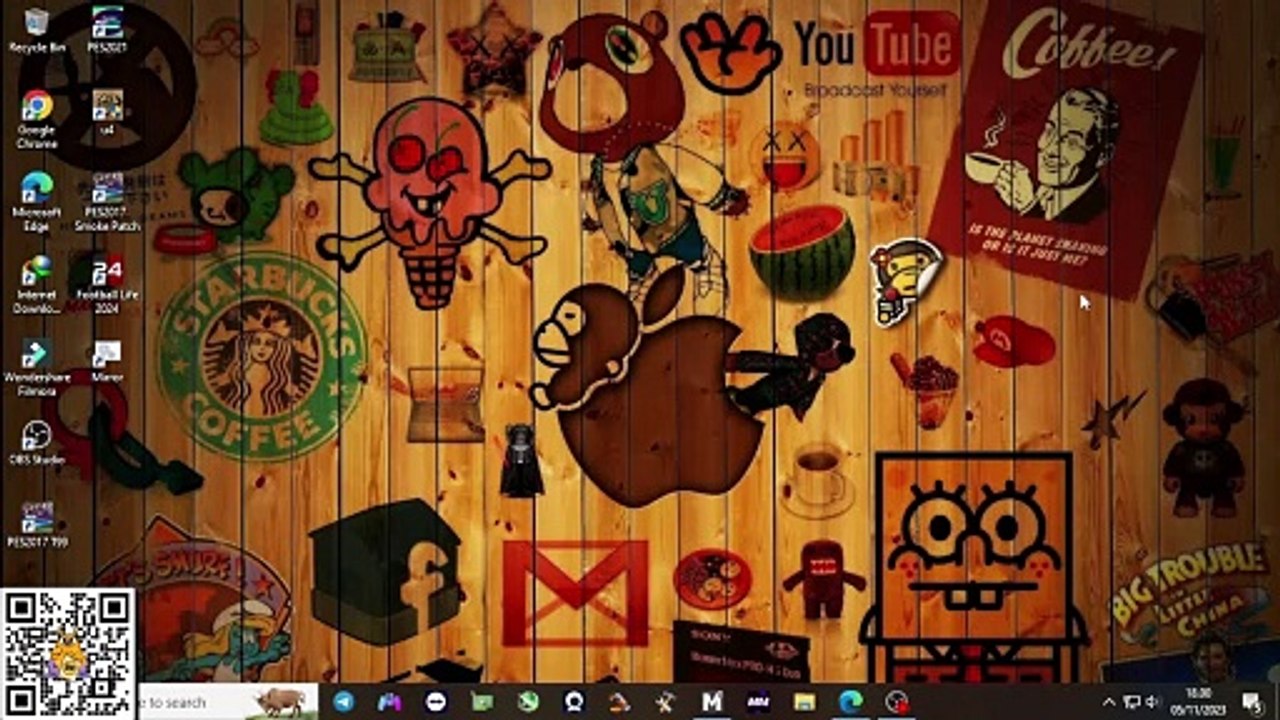Open the volume control in the tray
The image size is (1280, 720).
[x=1154, y=702]
